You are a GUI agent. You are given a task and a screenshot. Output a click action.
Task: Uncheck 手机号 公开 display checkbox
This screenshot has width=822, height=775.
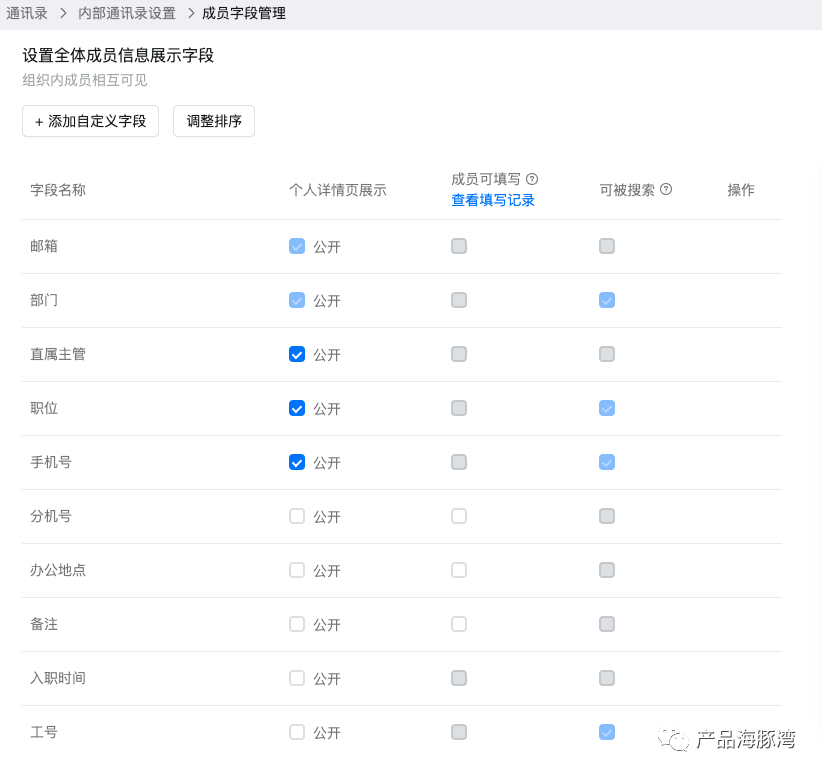click(297, 462)
